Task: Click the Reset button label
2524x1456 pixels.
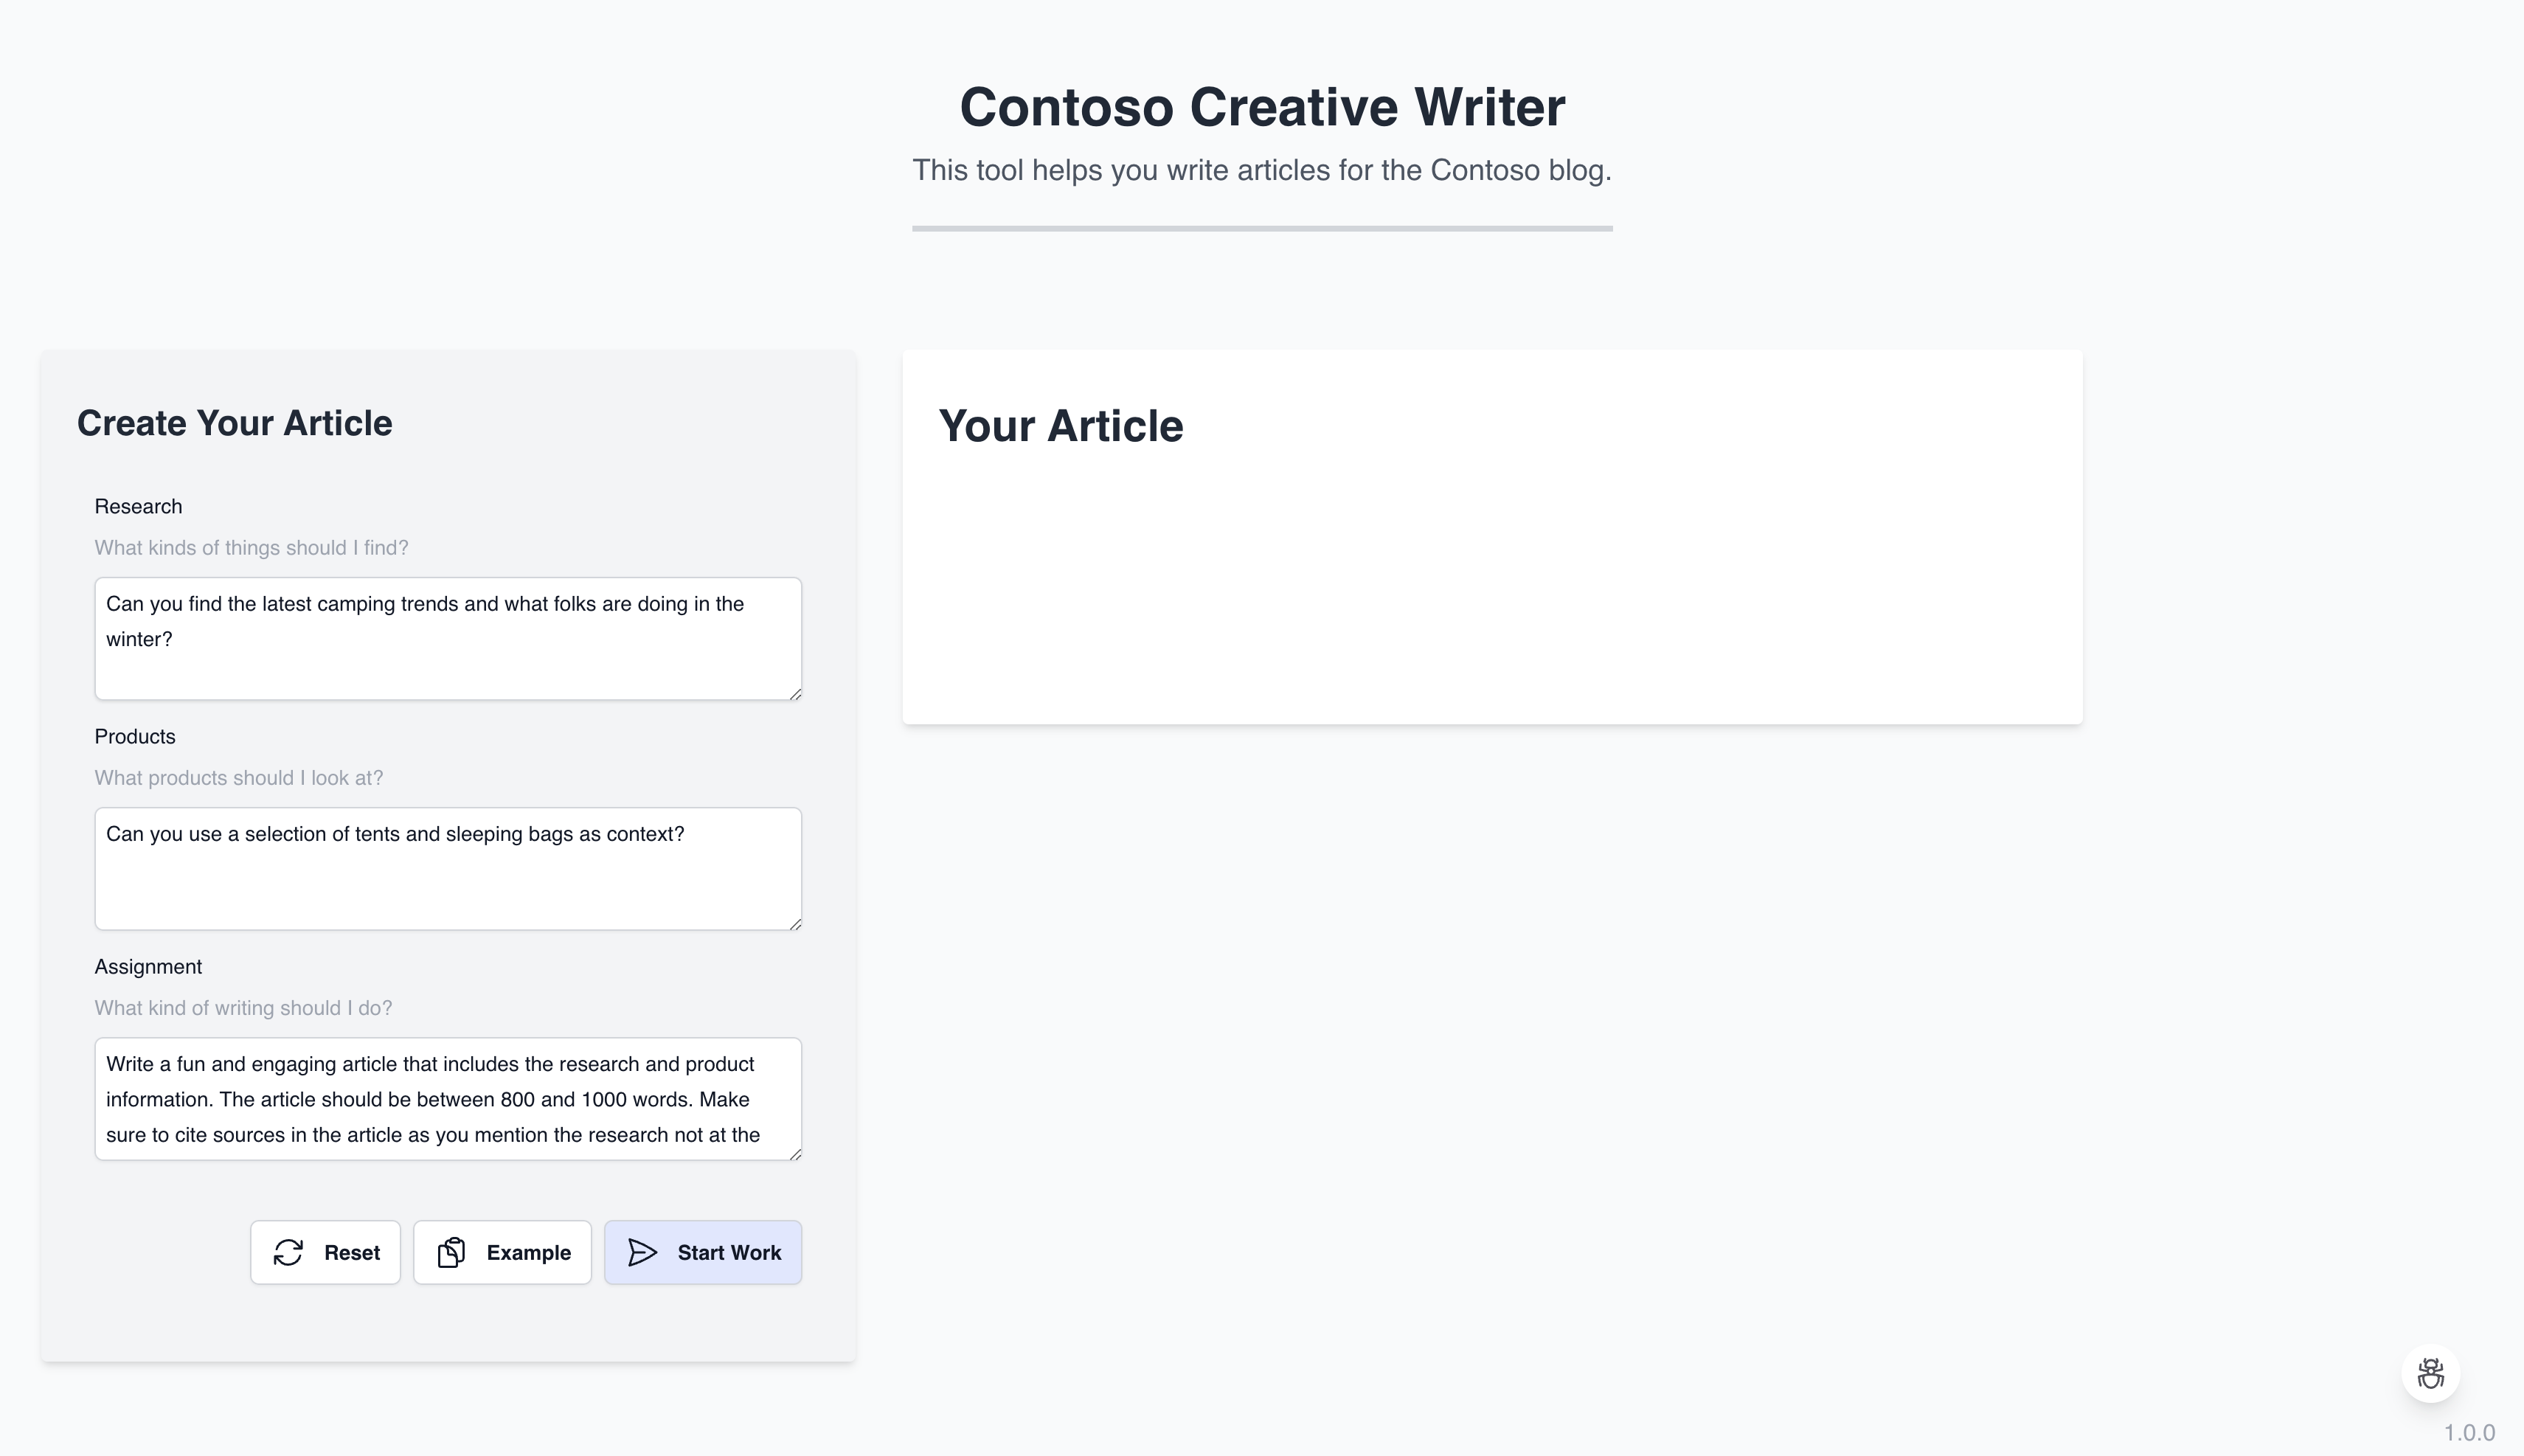Action: click(x=352, y=1253)
